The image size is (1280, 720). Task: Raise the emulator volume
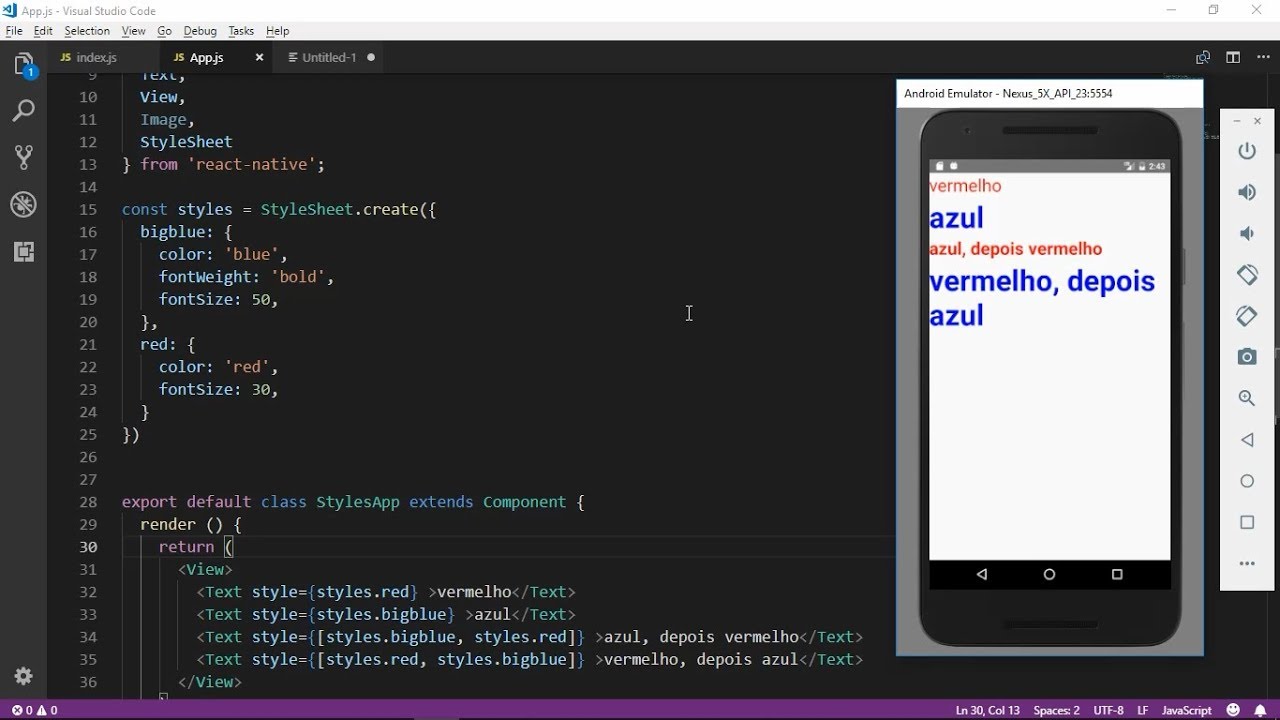pyautogui.click(x=1247, y=192)
